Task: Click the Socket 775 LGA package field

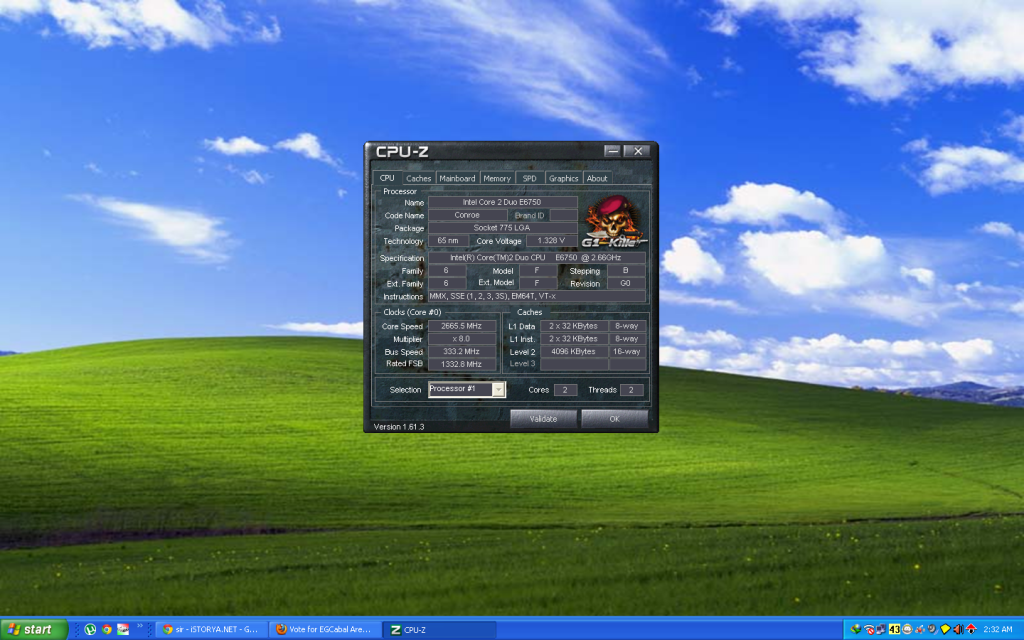Action: click(502, 228)
